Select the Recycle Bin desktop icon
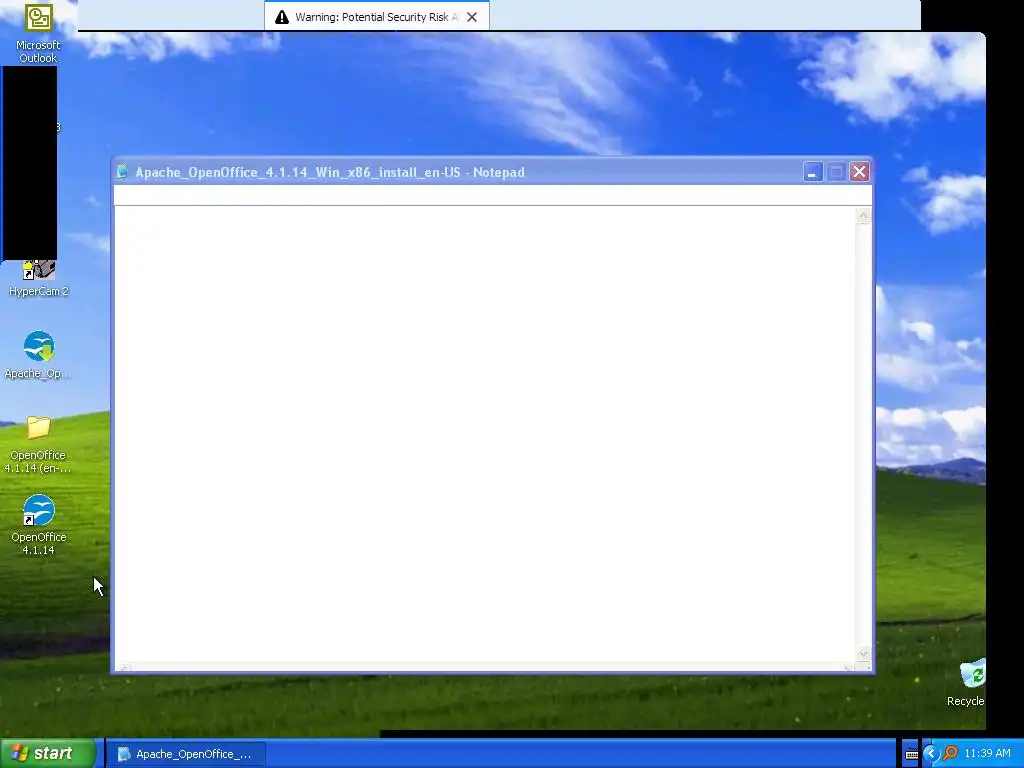 tap(968, 682)
